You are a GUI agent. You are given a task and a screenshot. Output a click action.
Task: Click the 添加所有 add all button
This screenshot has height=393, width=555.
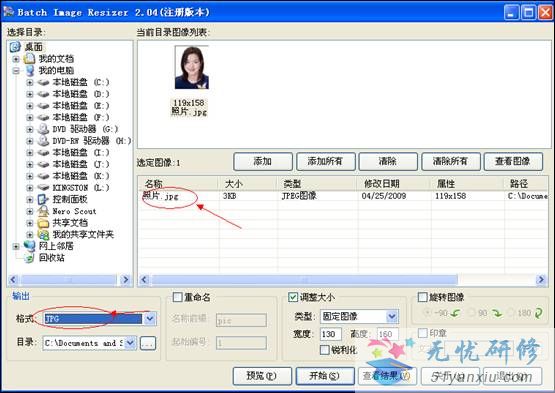326,162
